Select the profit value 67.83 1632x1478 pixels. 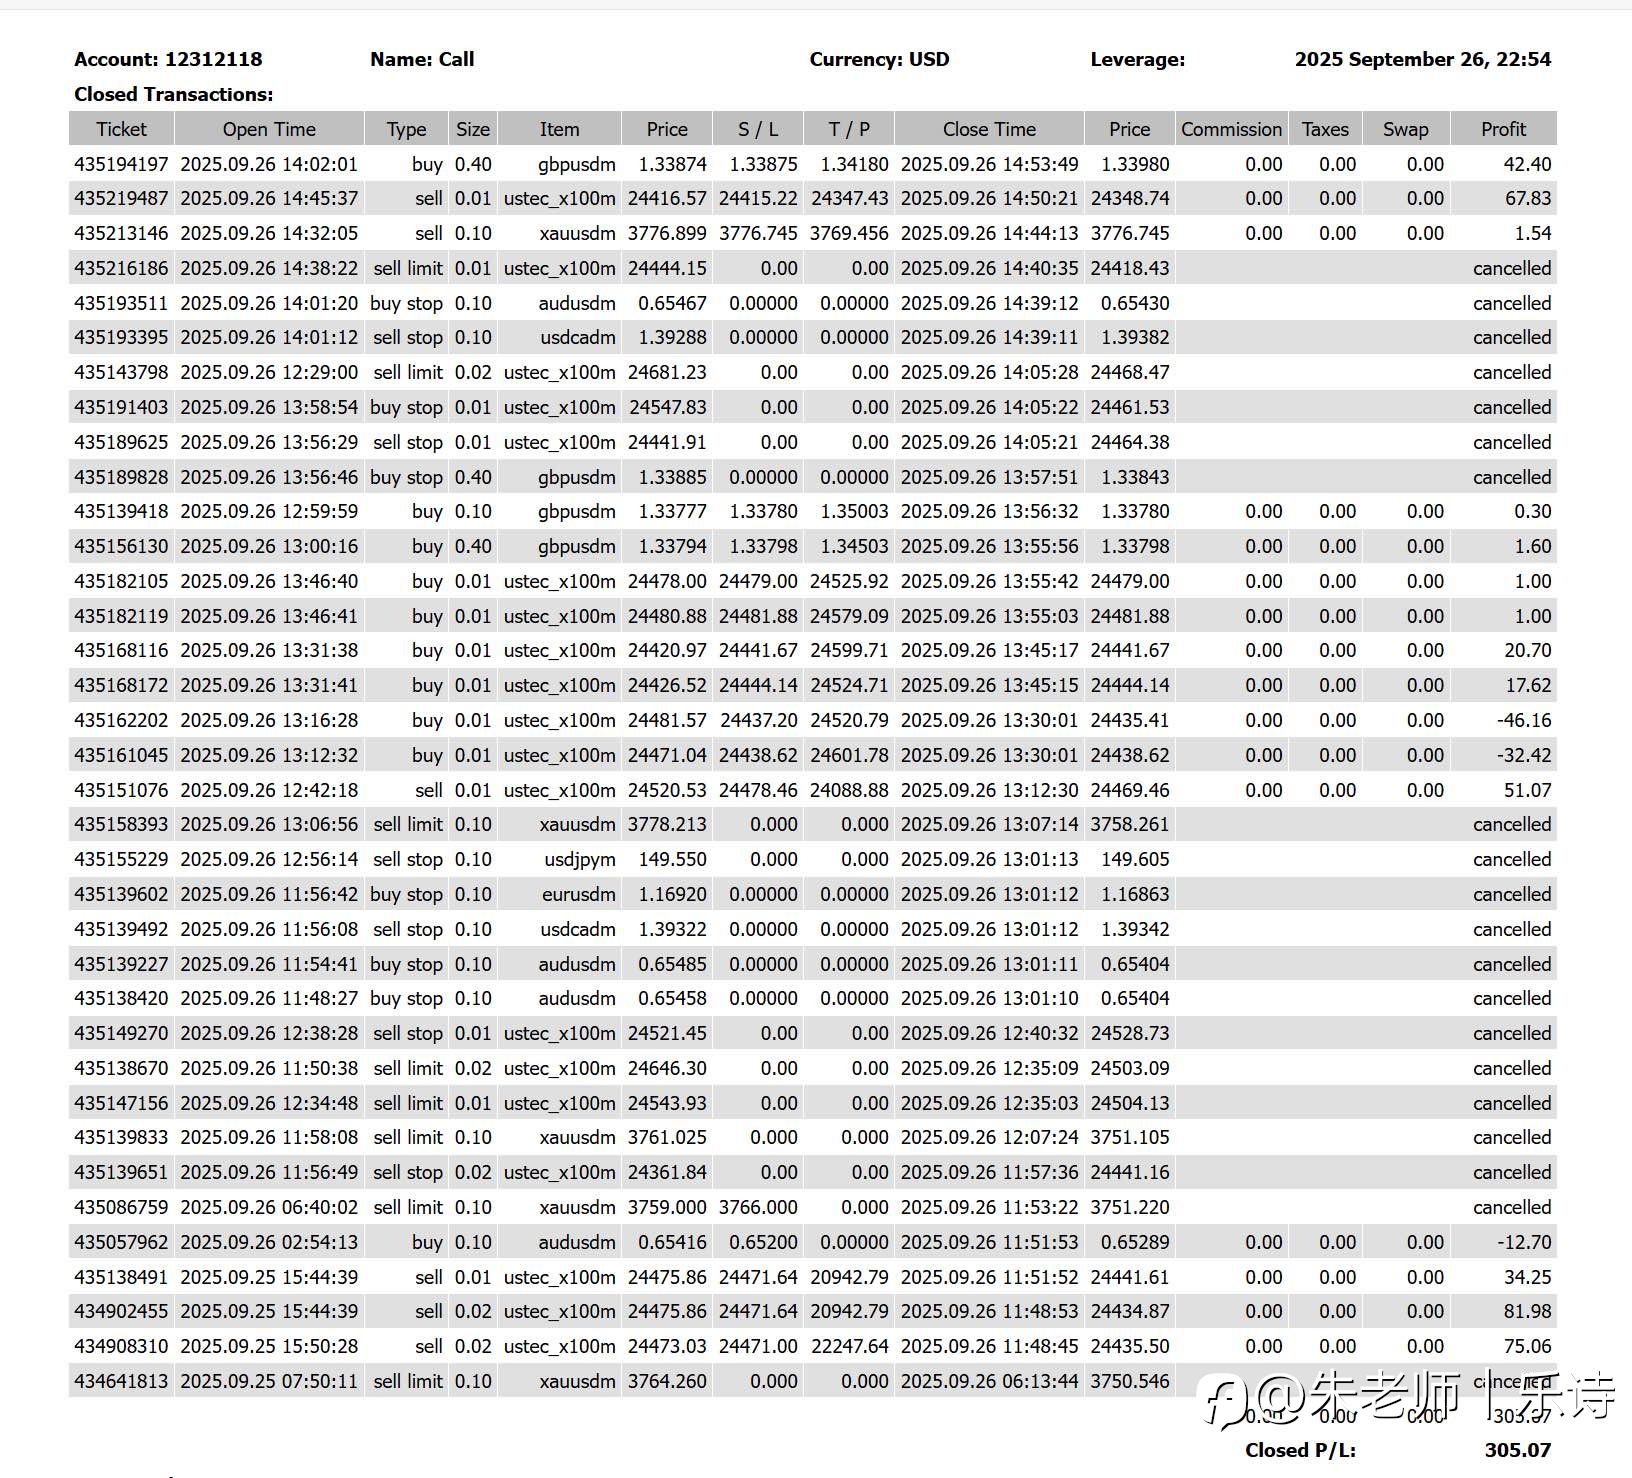pyautogui.click(x=1527, y=198)
